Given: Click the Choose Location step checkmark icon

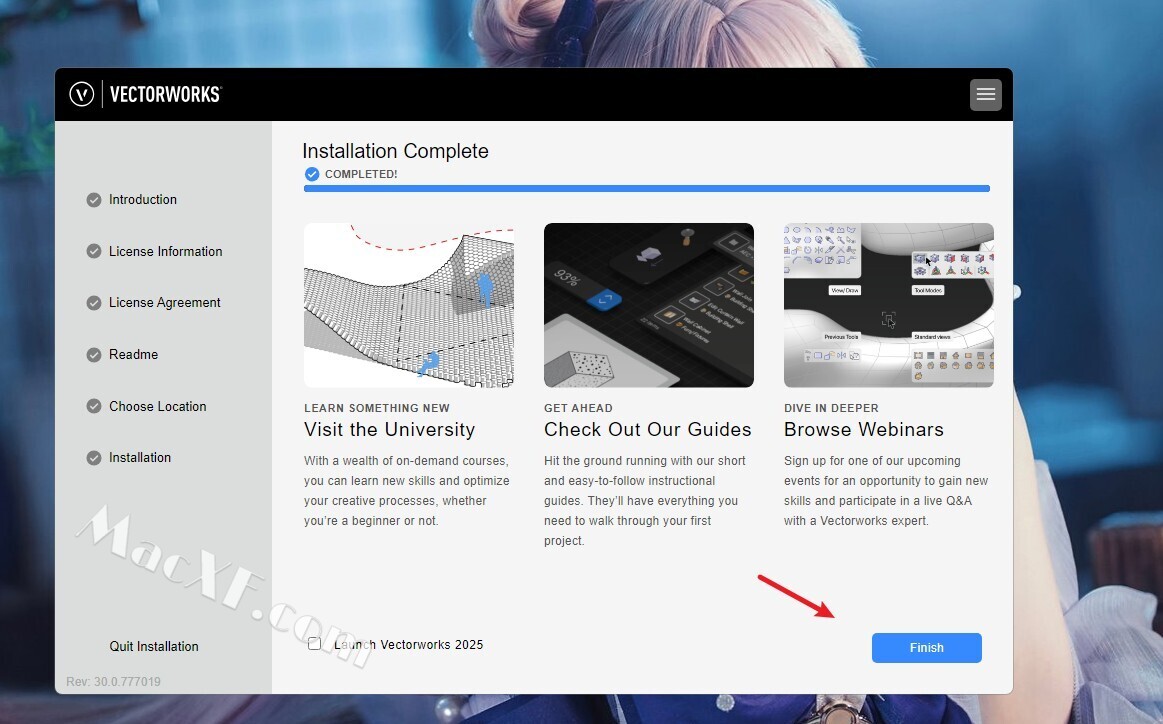Looking at the screenshot, I should pos(93,407).
